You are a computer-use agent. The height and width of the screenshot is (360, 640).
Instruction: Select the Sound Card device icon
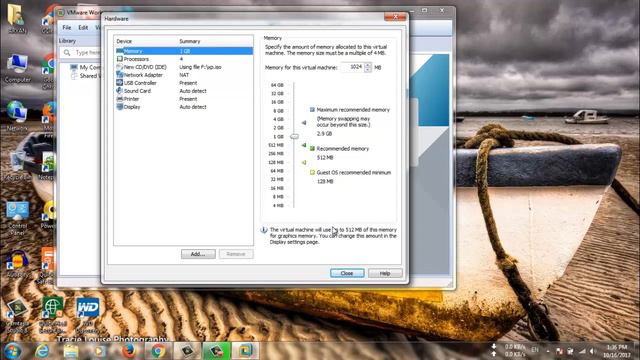click(x=120, y=91)
